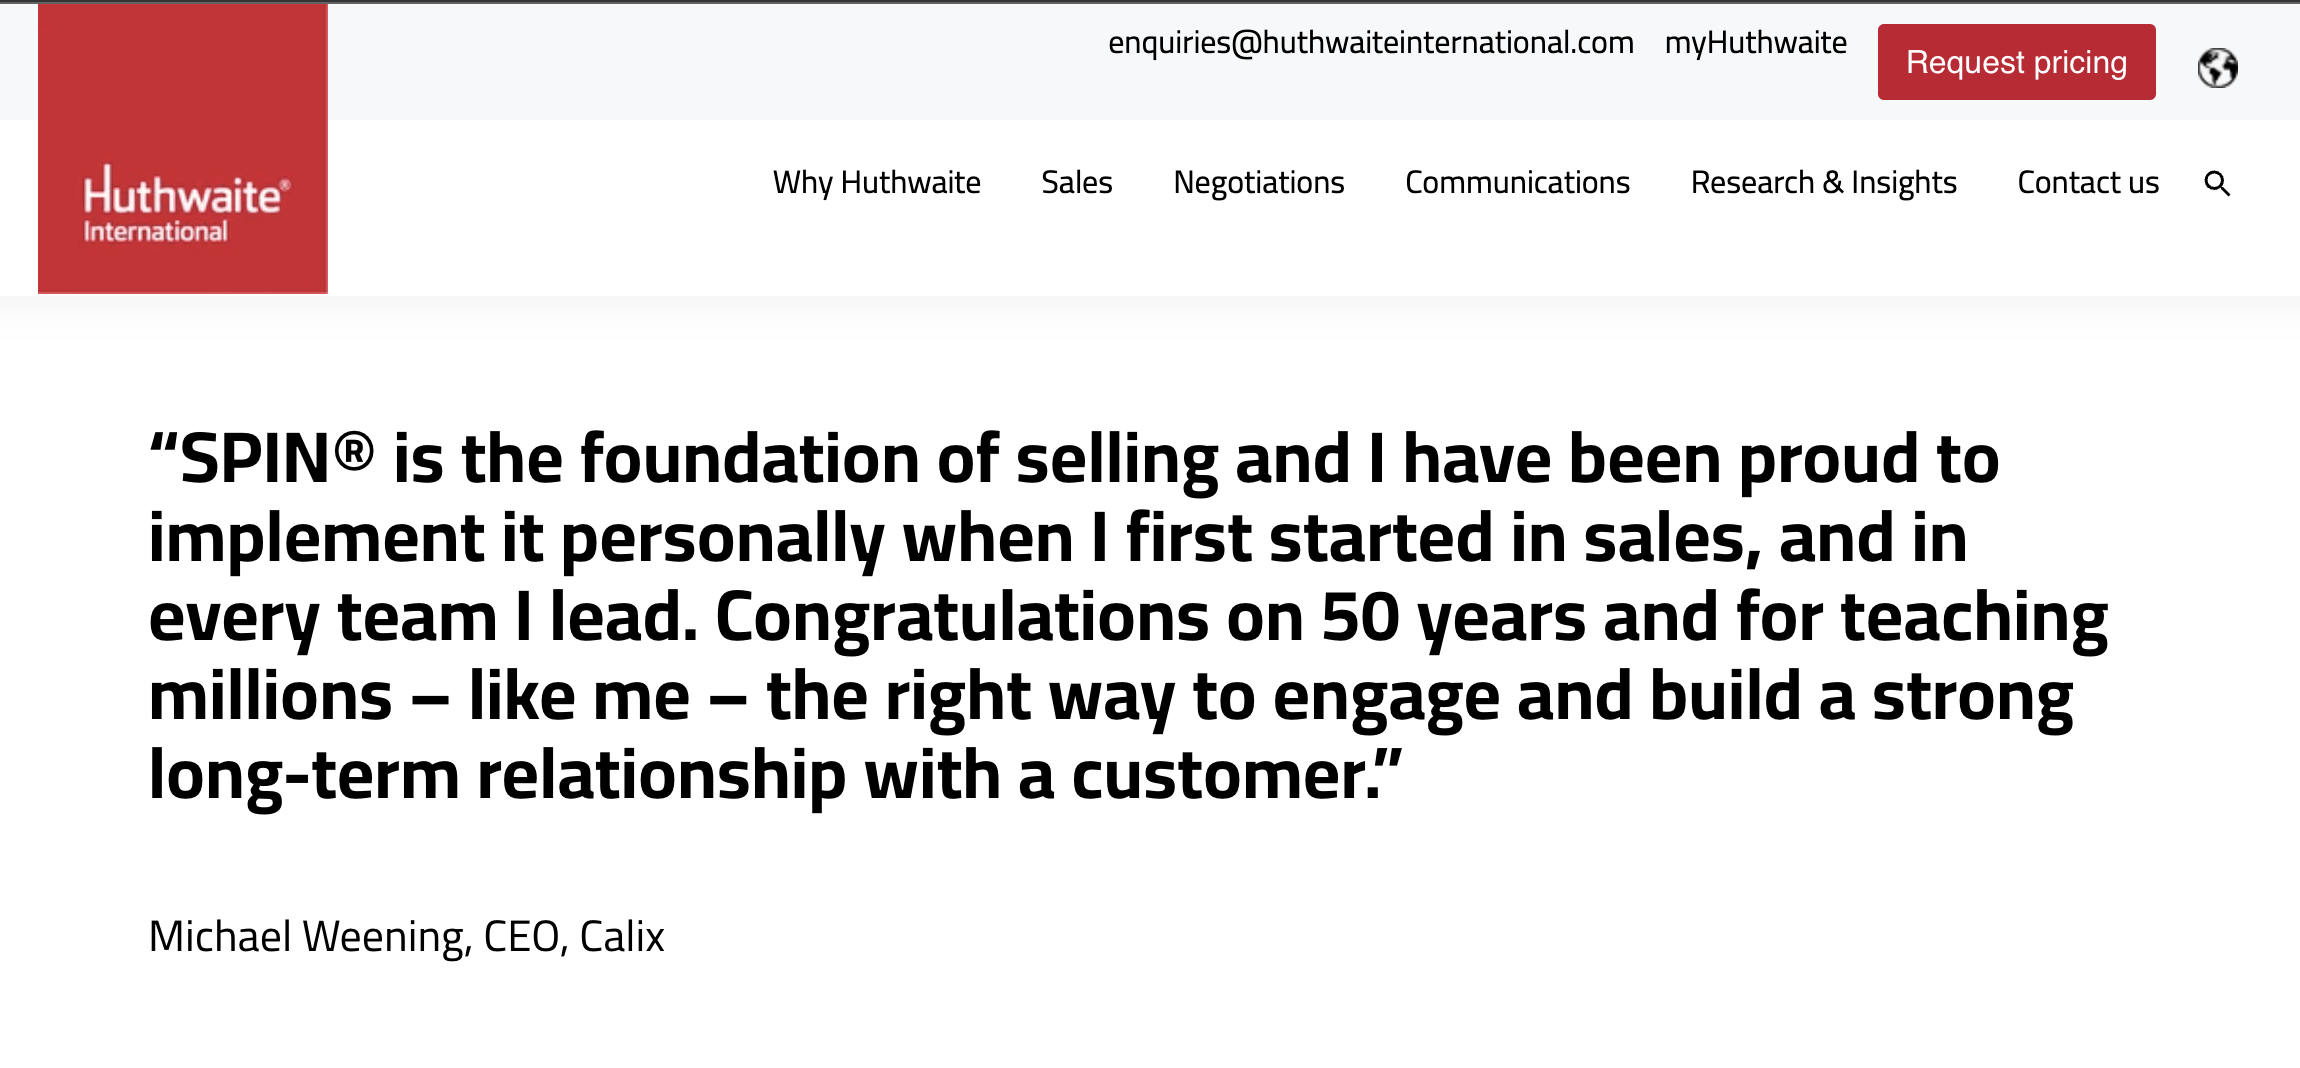2300x1068 pixels.
Task: Open site search with magnifier icon
Action: coord(2217,184)
